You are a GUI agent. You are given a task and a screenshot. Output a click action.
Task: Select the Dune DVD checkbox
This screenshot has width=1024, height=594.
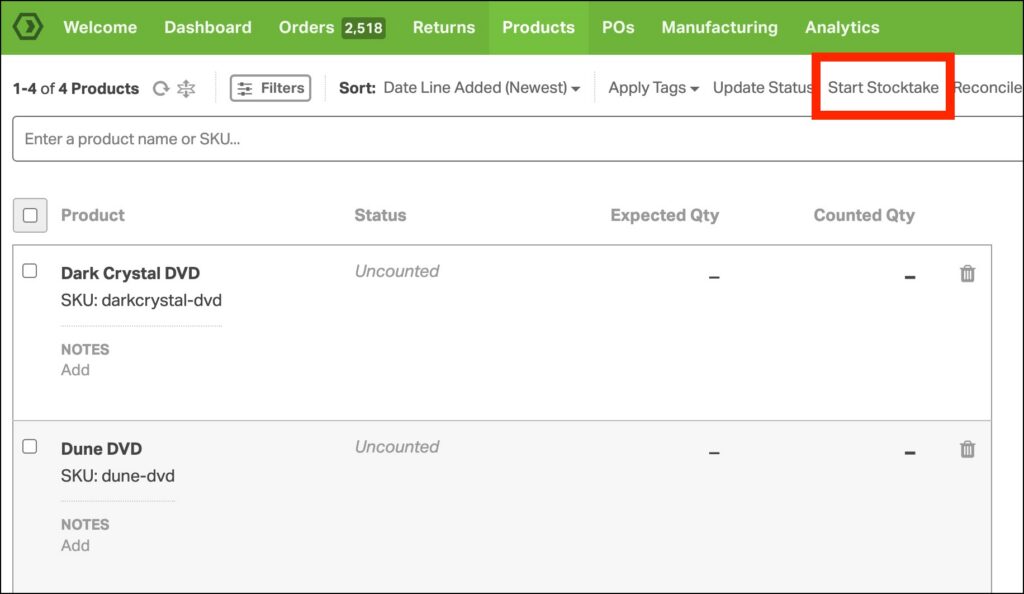click(30, 447)
